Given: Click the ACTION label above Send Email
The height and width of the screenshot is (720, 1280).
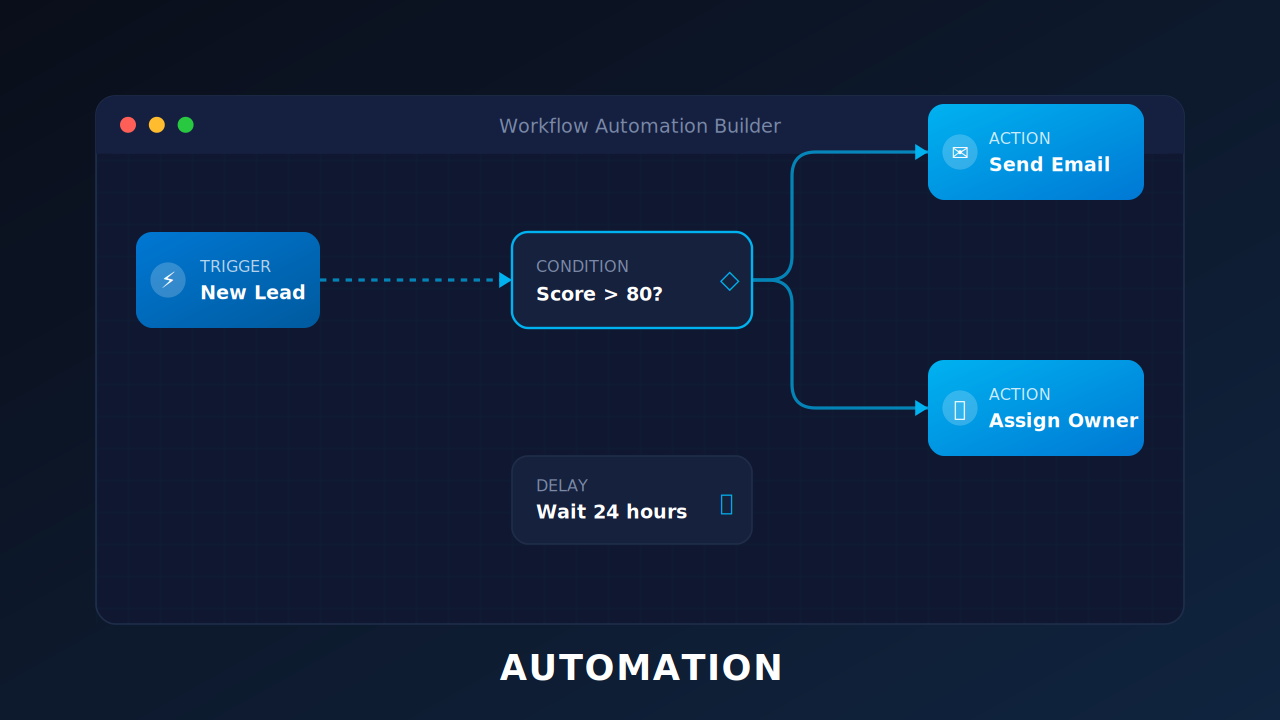Looking at the screenshot, I should (x=1020, y=139).
